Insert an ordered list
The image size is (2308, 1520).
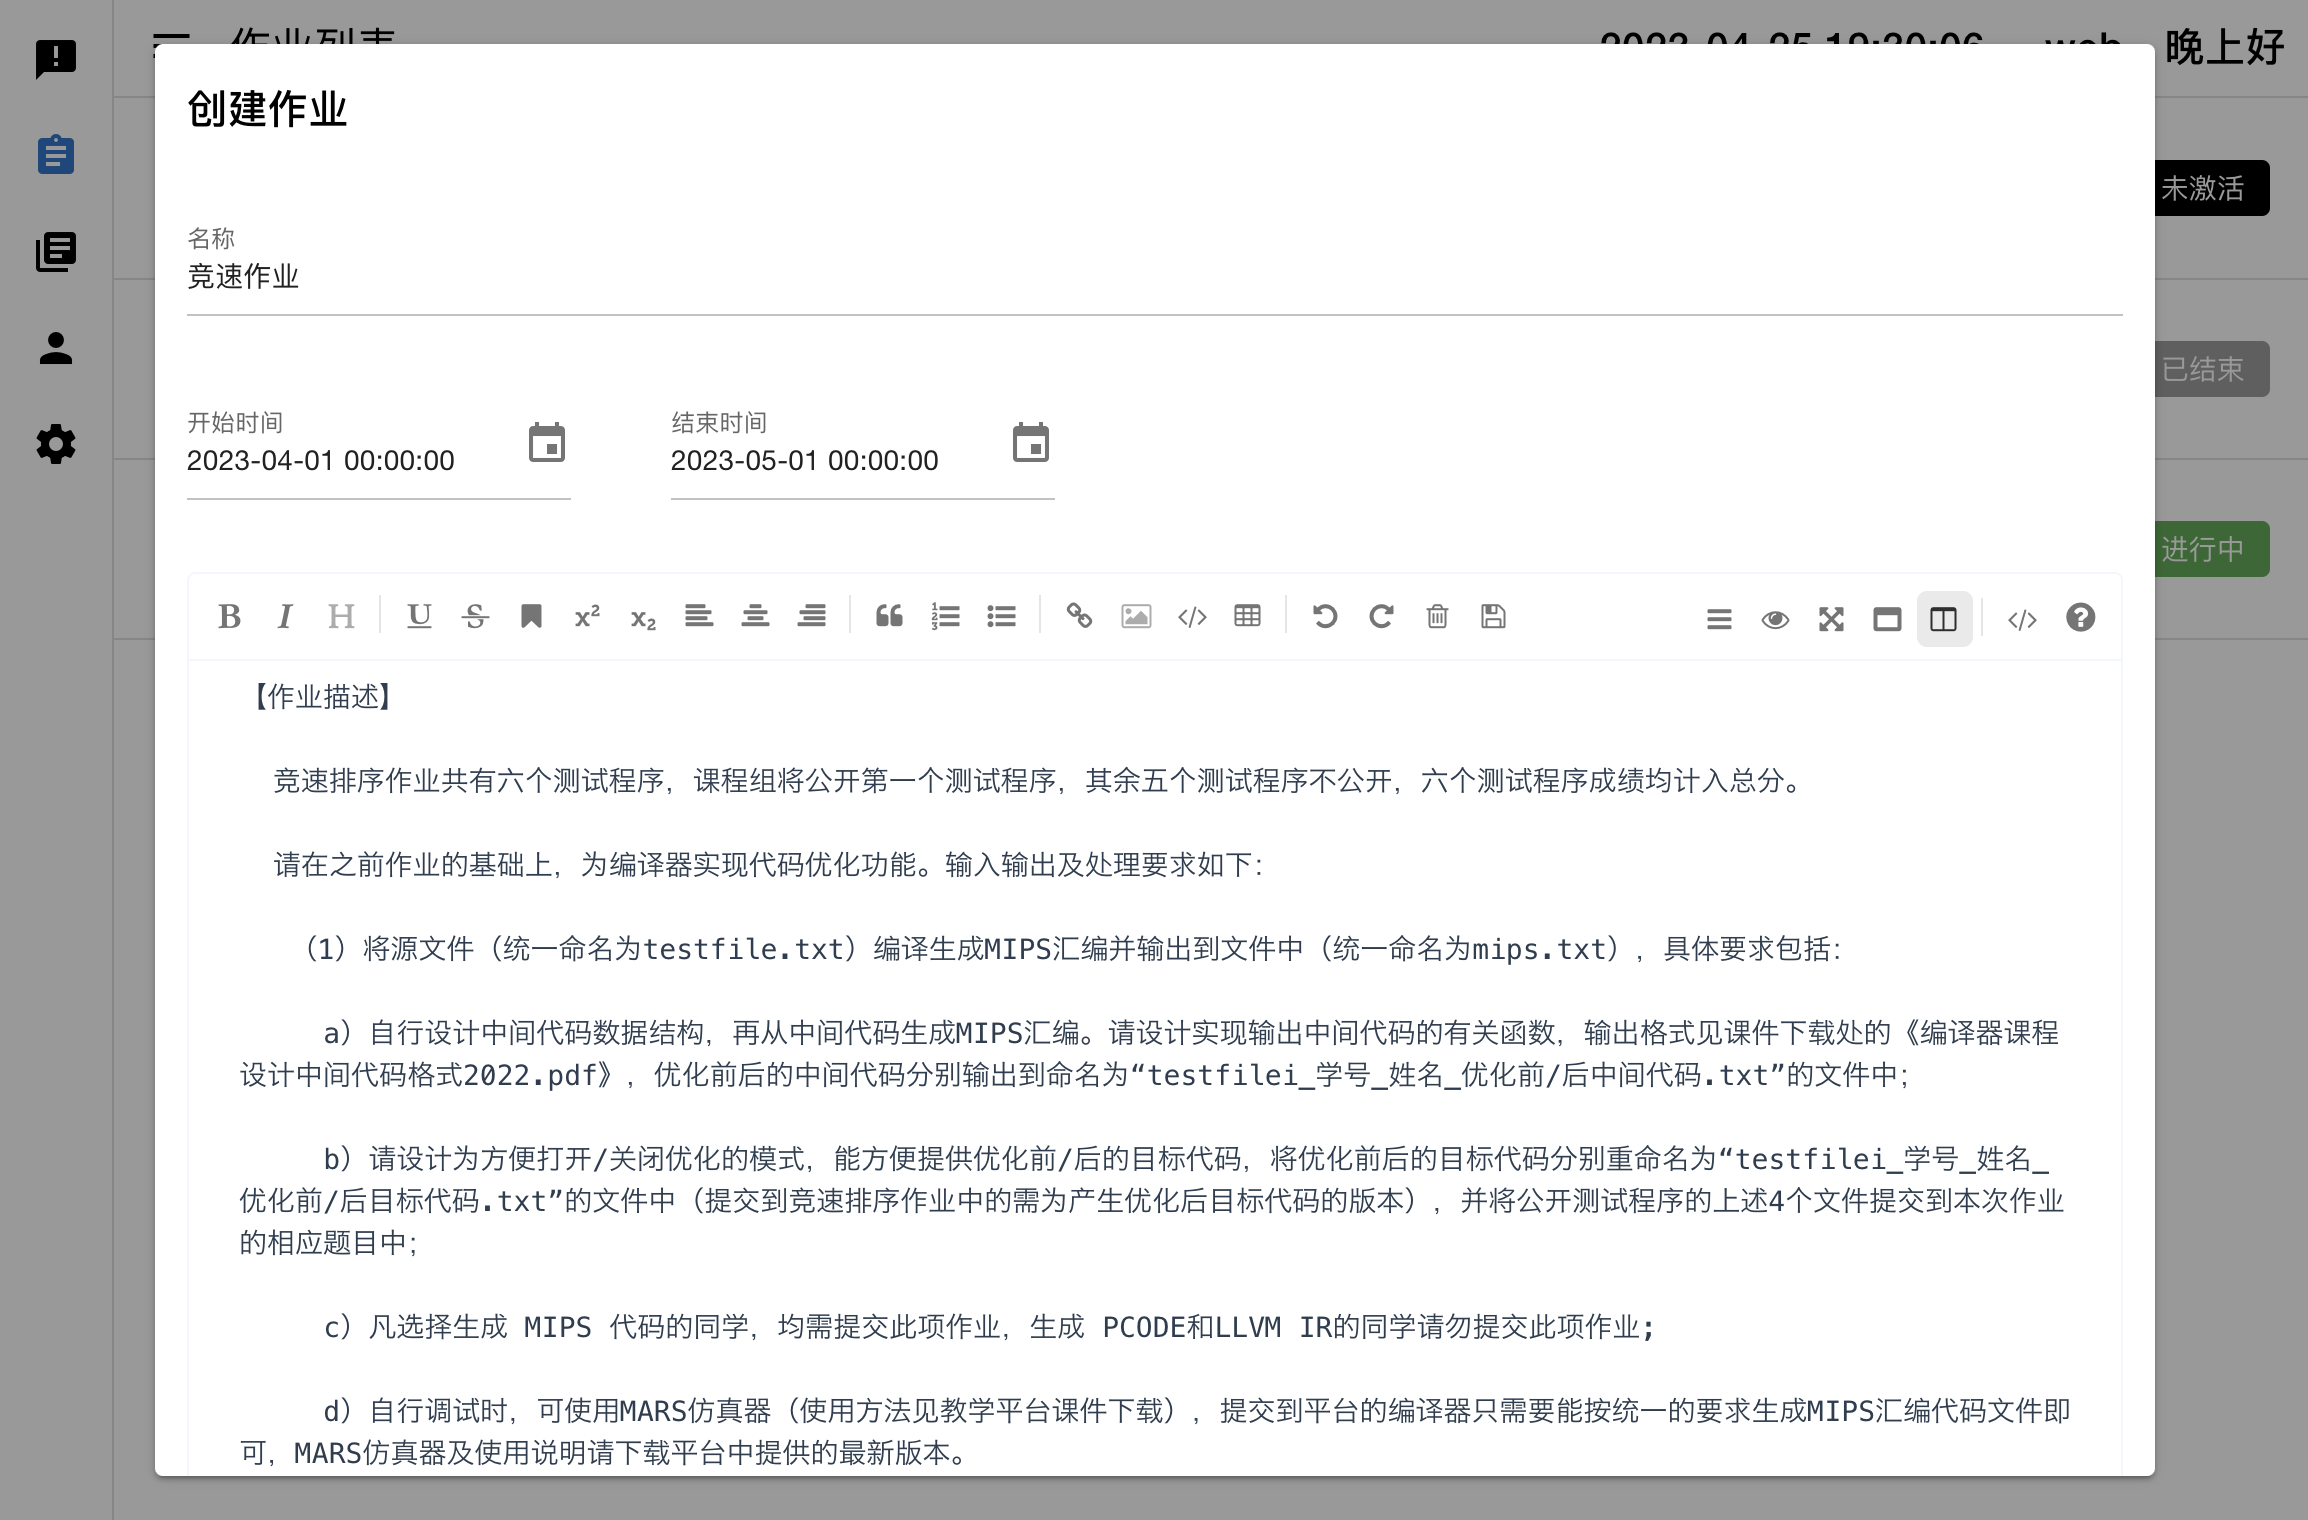(944, 617)
